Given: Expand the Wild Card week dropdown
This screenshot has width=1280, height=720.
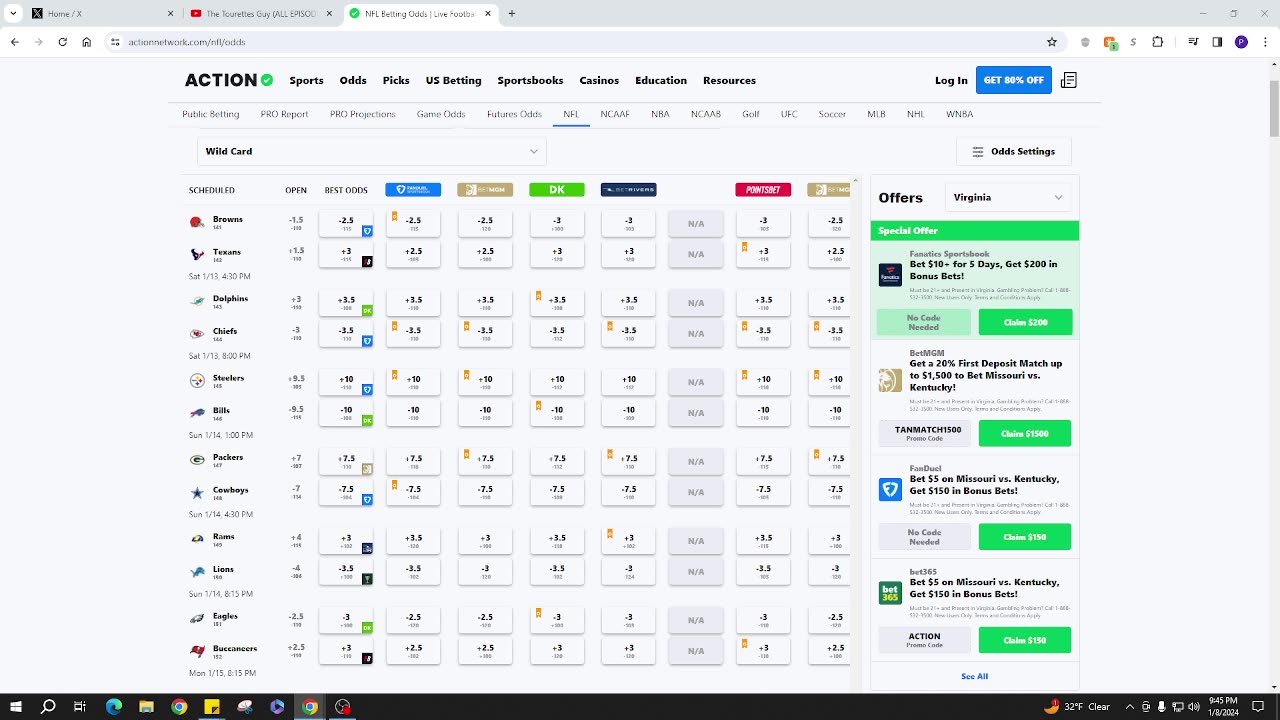Looking at the screenshot, I should tap(371, 151).
